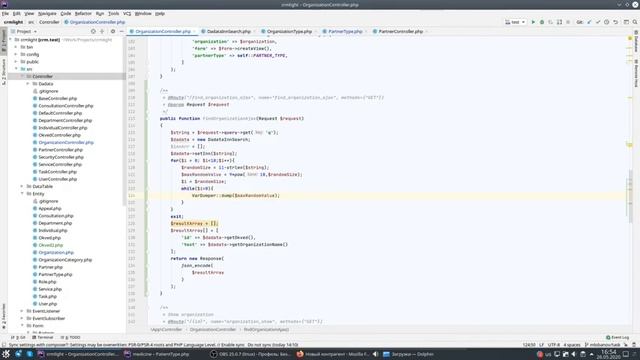Click the UTF-8 encoding indicator

(x=553, y=345)
